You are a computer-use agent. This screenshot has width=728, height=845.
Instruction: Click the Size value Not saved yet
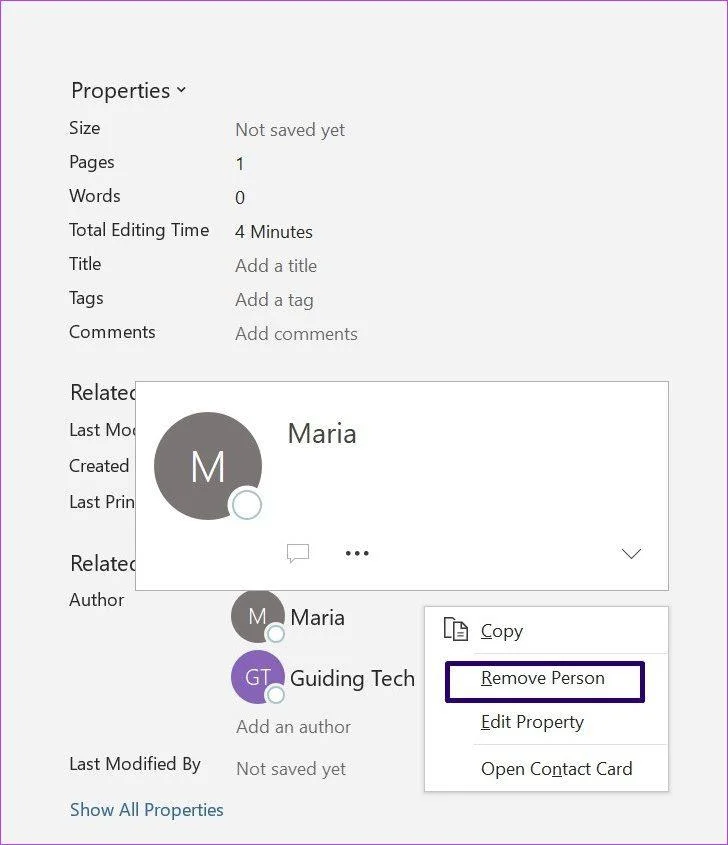tap(290, 130)
